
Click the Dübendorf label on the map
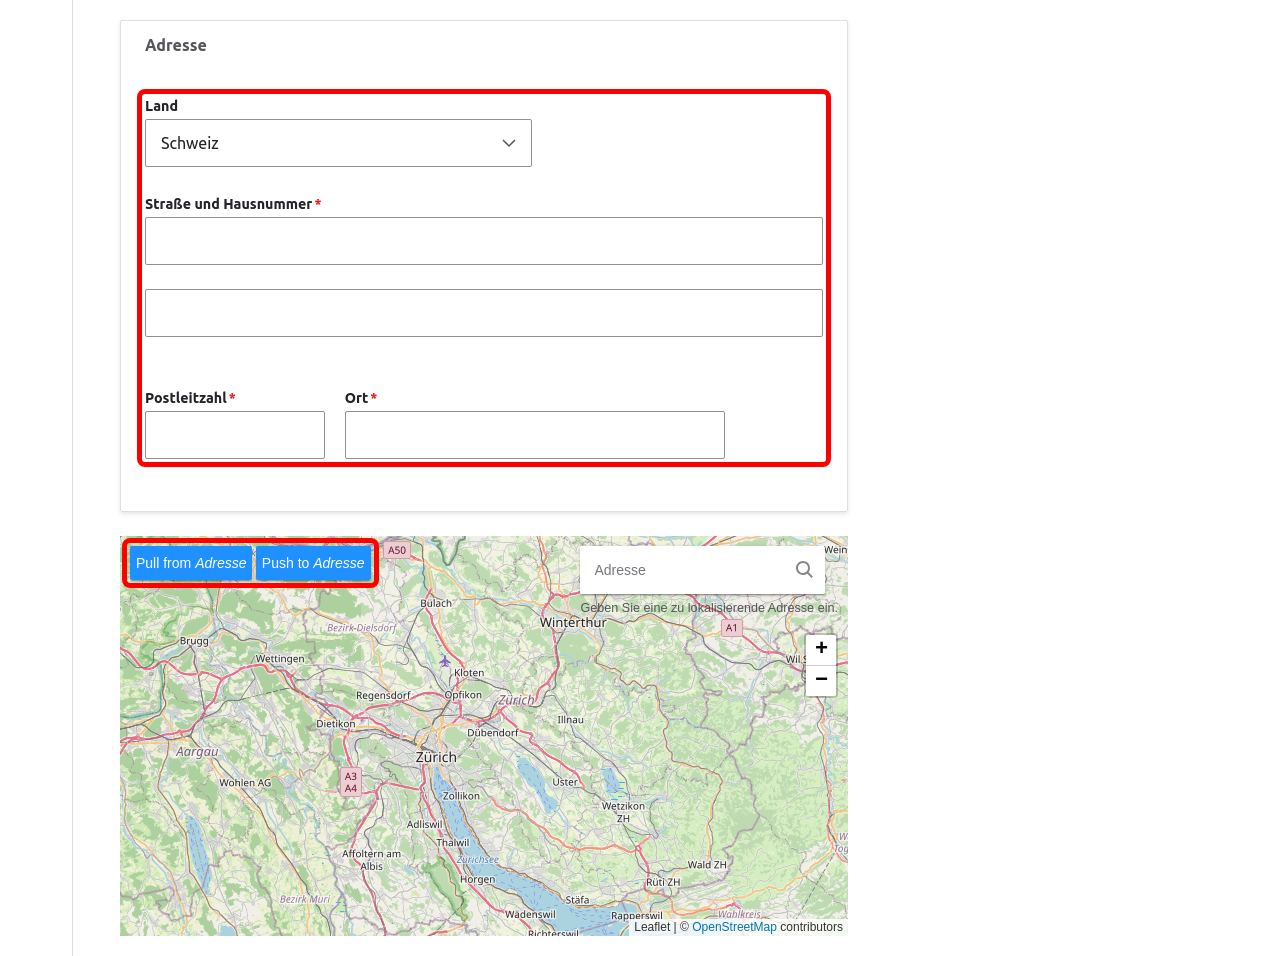[x=493, y=733]
